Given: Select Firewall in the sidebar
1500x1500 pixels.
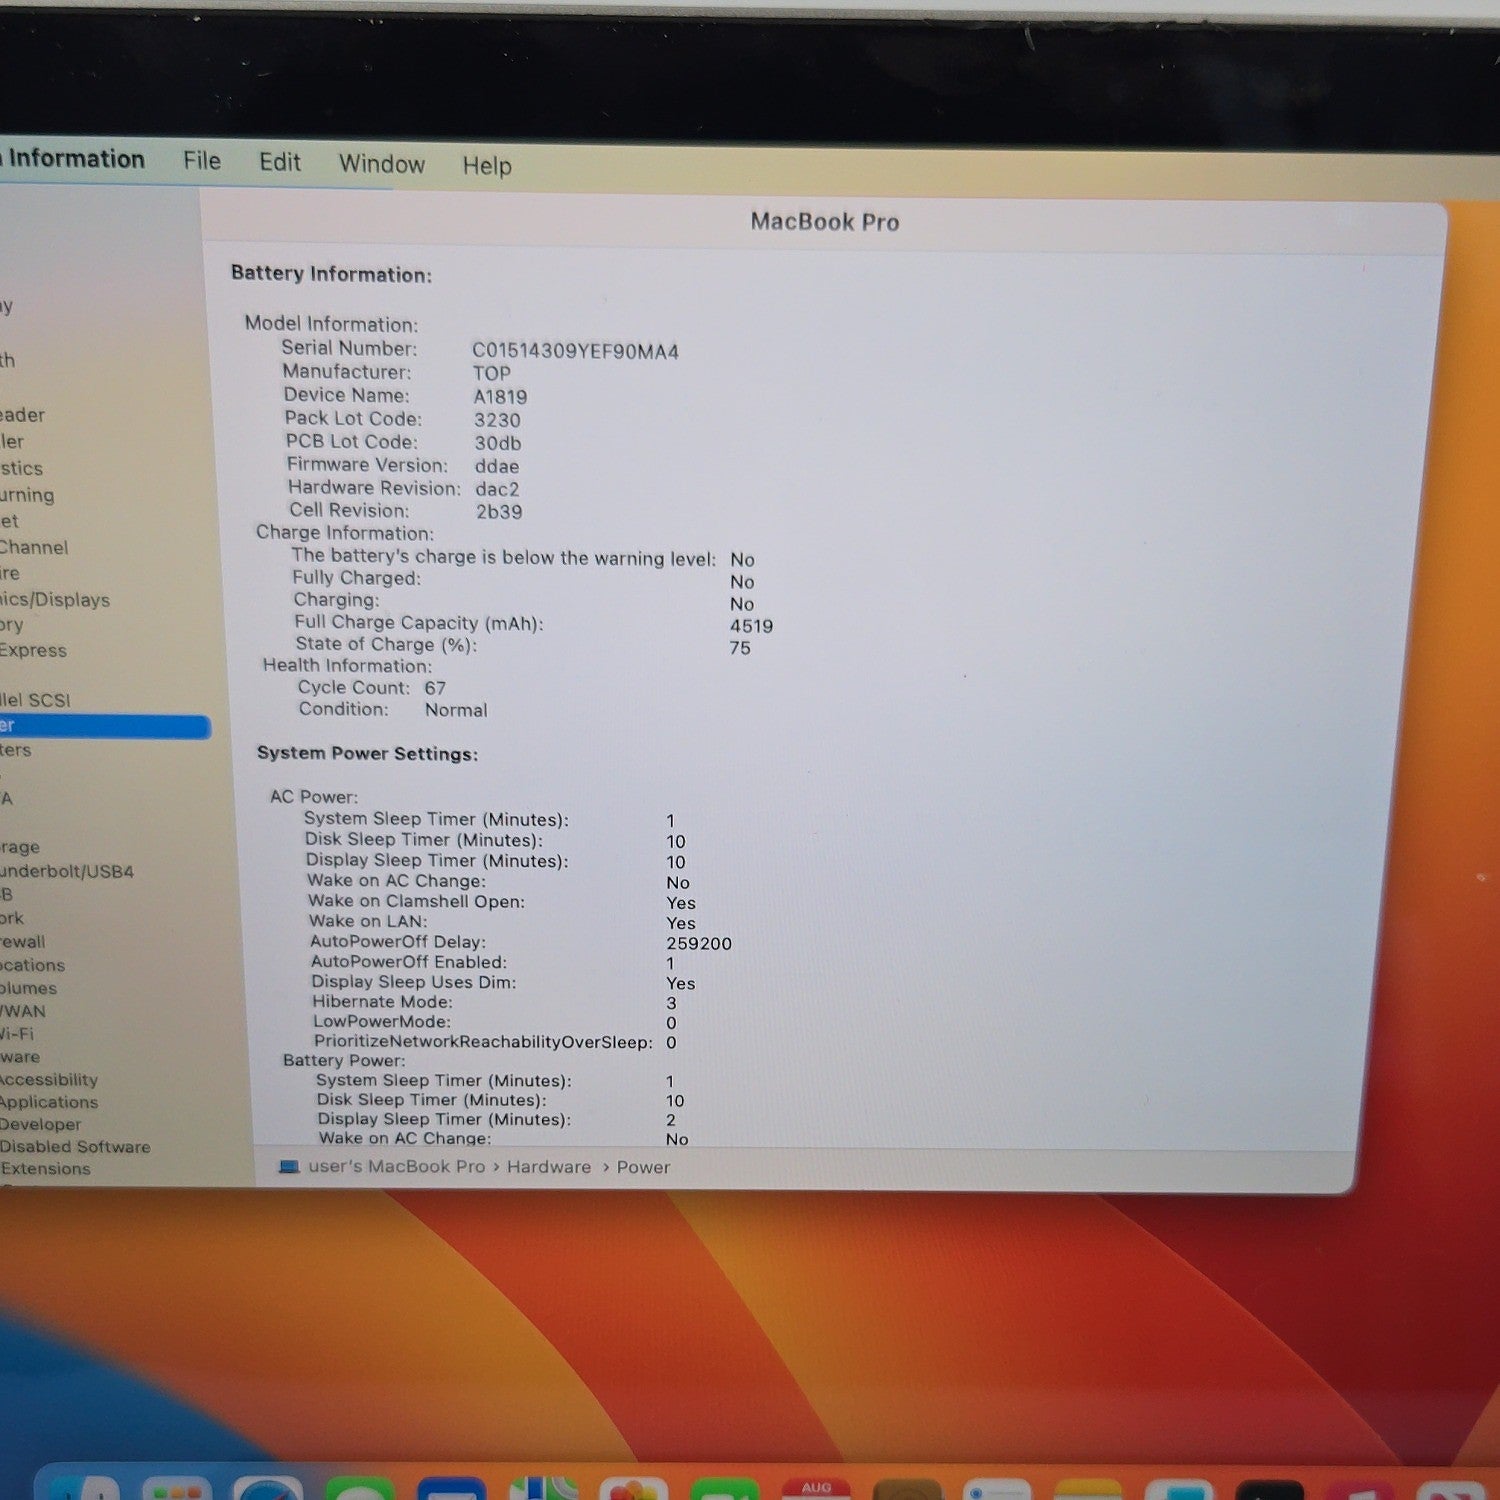Looking at the screenshot, I should pos(22,942).
